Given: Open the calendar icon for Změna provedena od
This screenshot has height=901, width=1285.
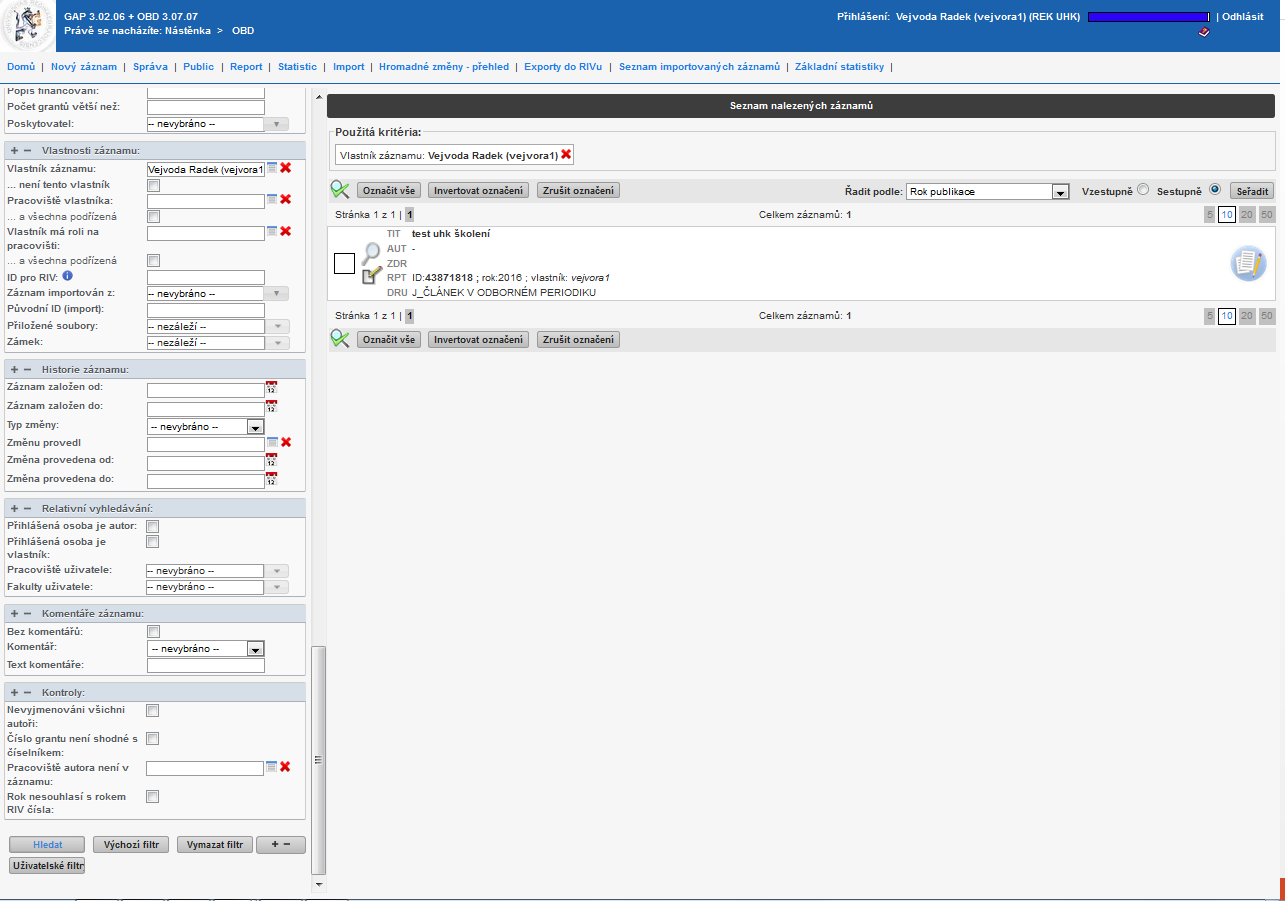Looking at the screenshot, I should tap(271, 461).
